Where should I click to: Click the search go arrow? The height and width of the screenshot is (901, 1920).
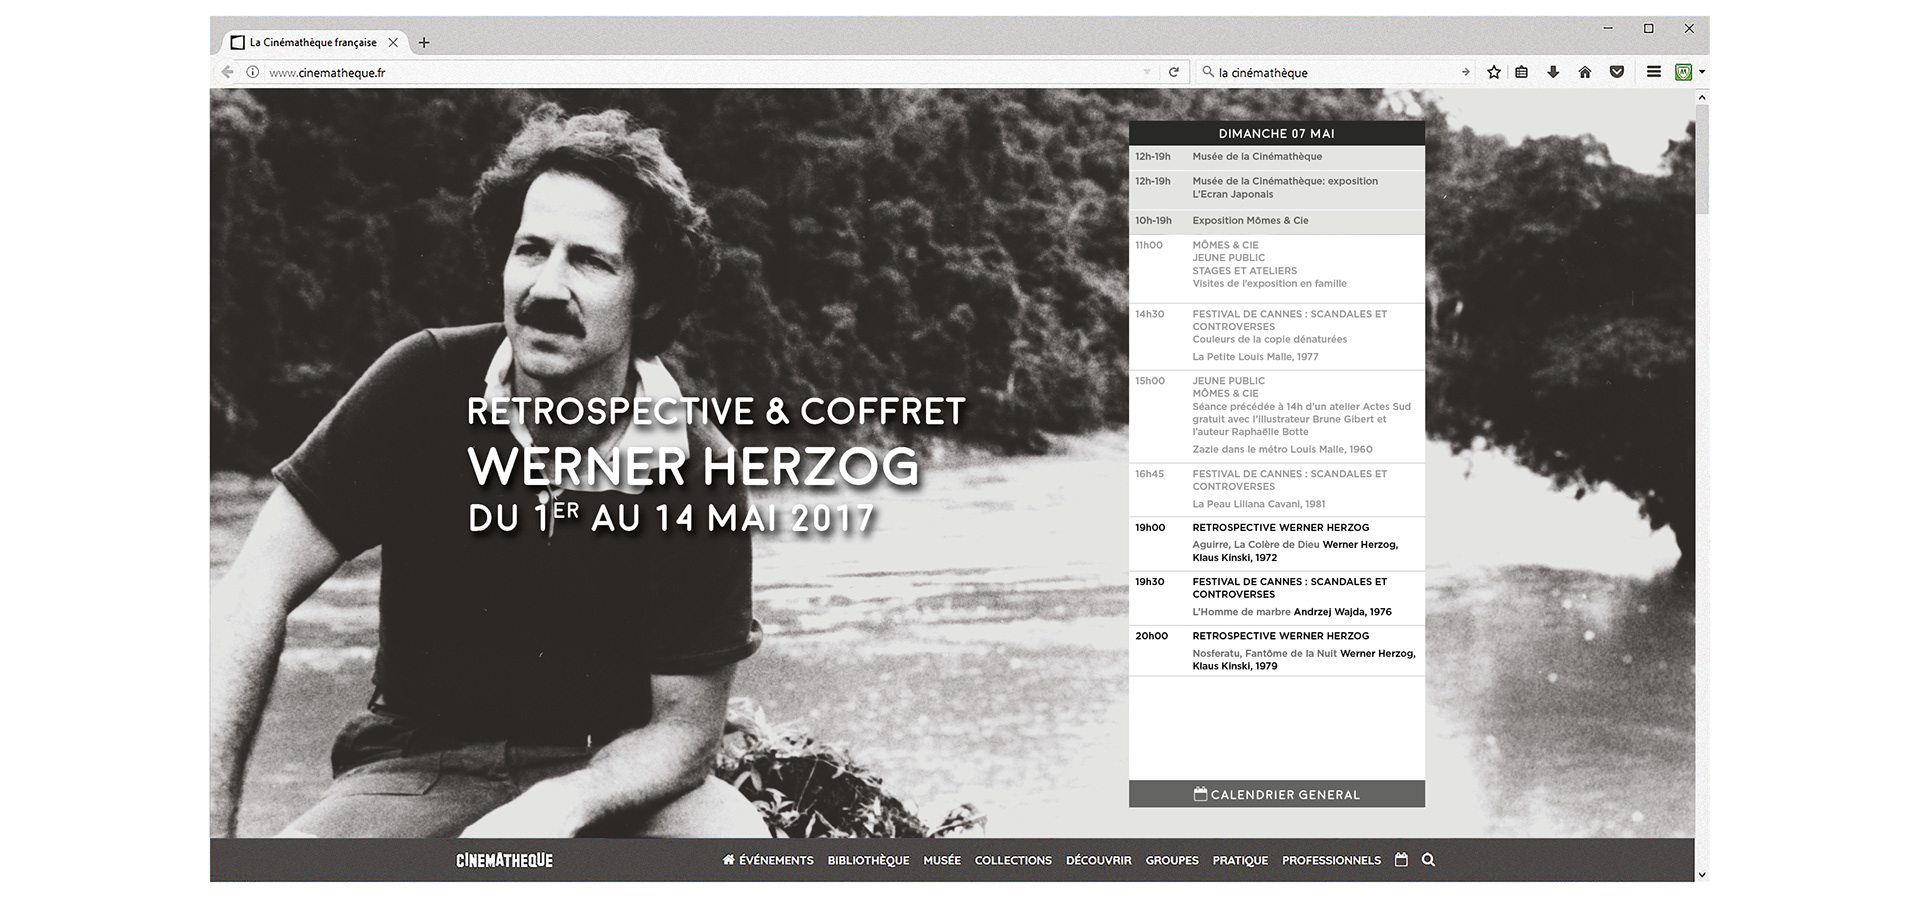(1465, 72)
